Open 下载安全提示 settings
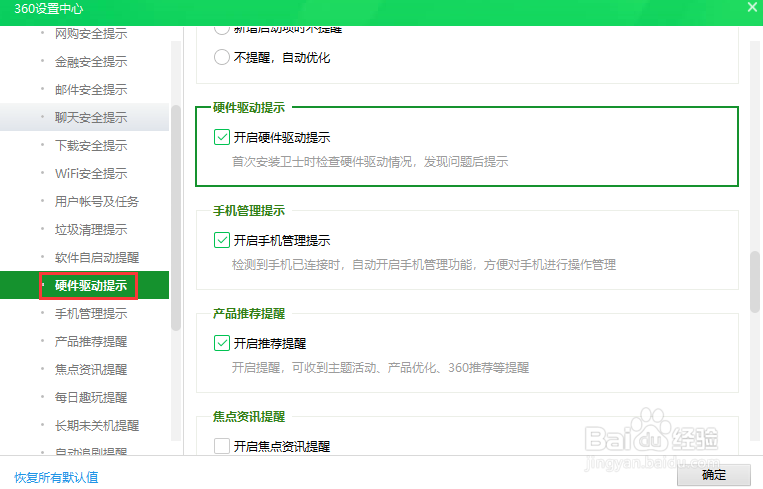The width and height of the screenshot is (763, 489). point(91,145)
